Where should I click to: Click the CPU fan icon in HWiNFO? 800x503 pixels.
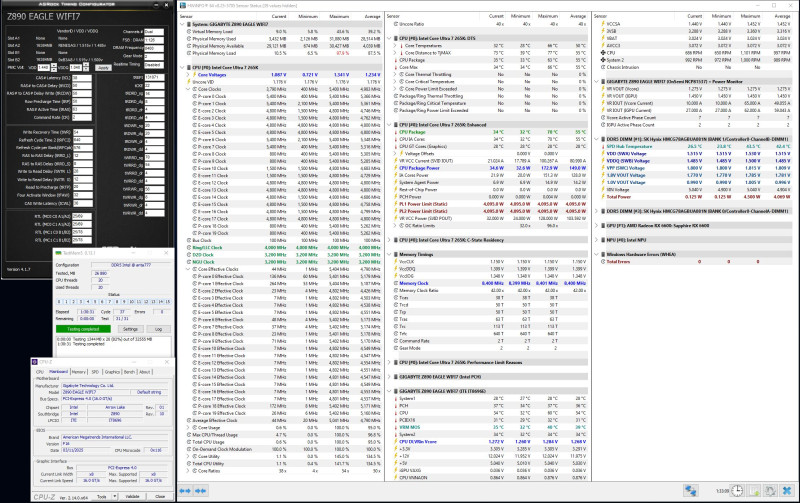coord(603,53)
